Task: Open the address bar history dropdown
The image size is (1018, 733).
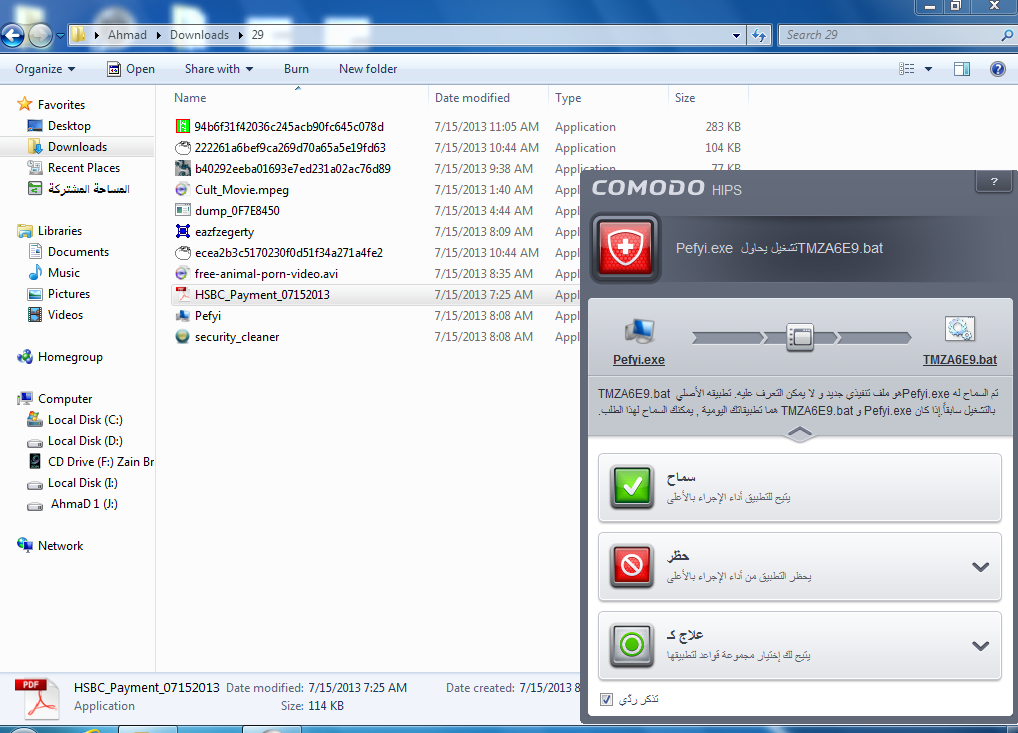Action: click(736, 36)
